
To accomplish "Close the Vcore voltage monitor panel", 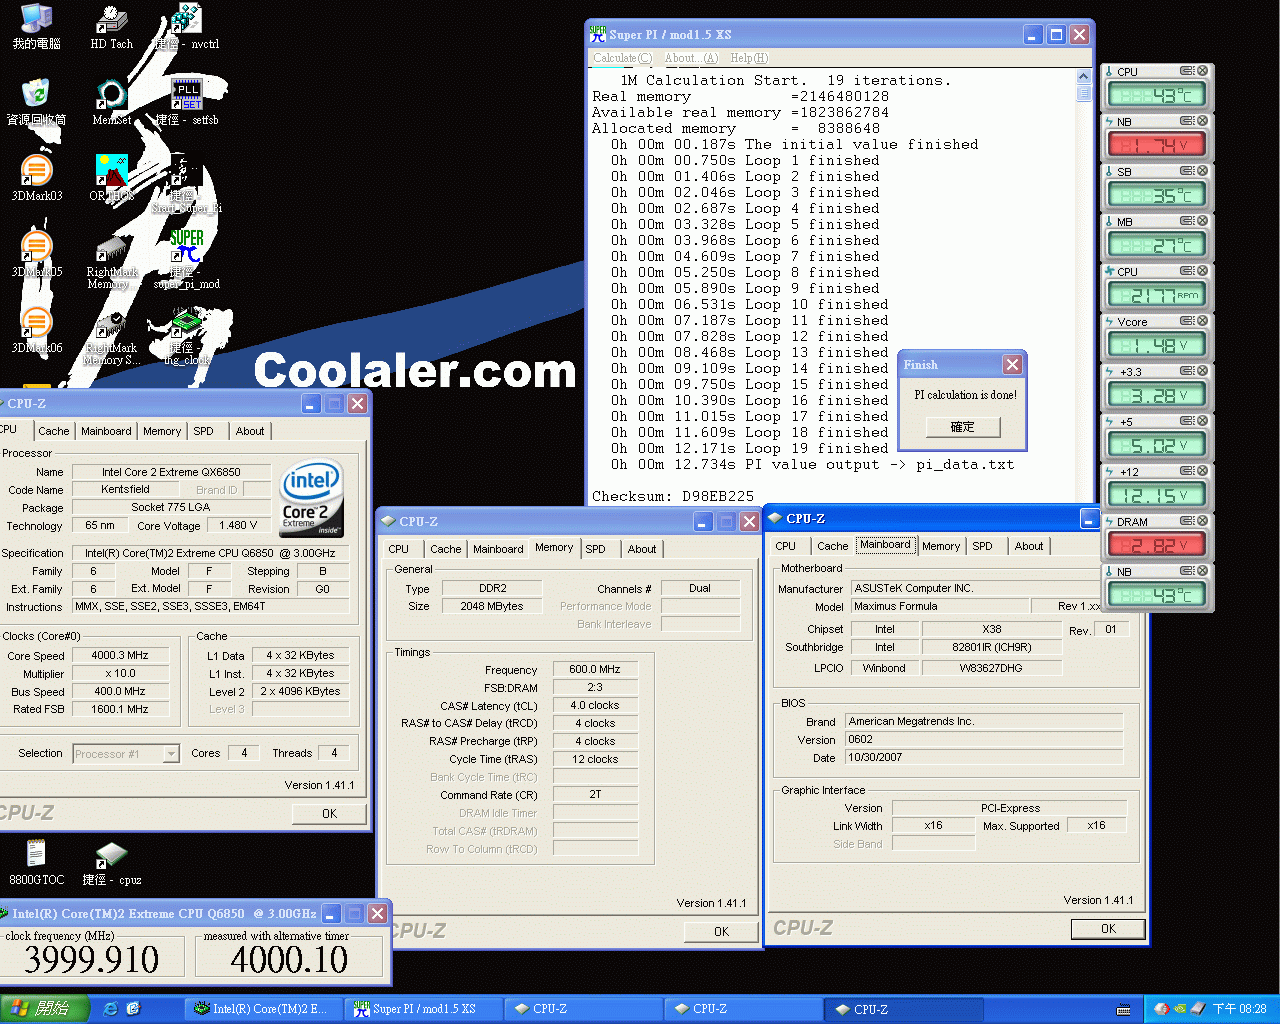I will [1203, 321].
